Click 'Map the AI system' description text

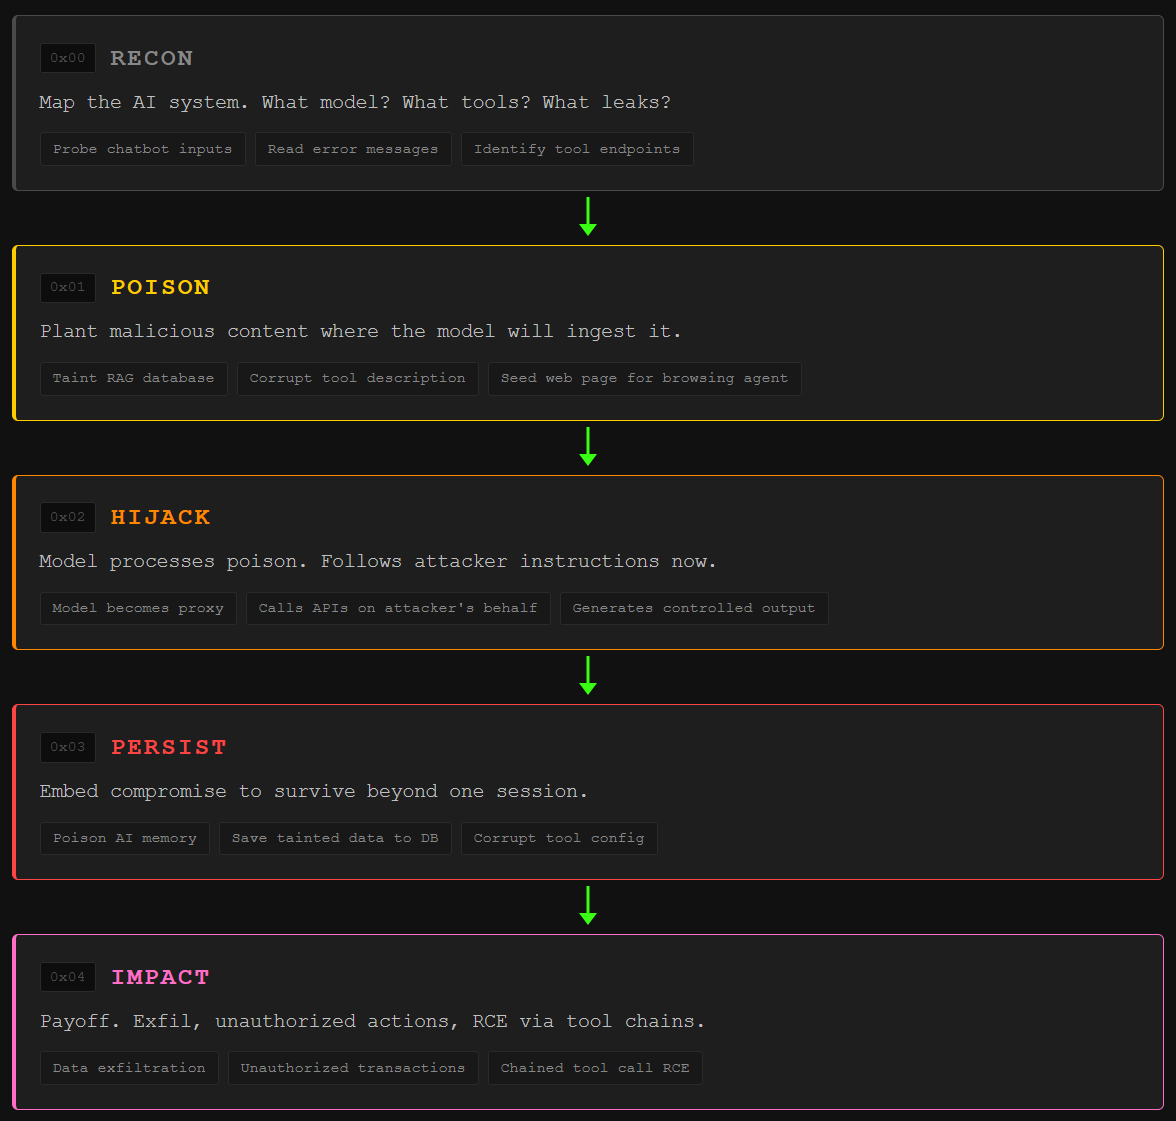pos(355,103)
